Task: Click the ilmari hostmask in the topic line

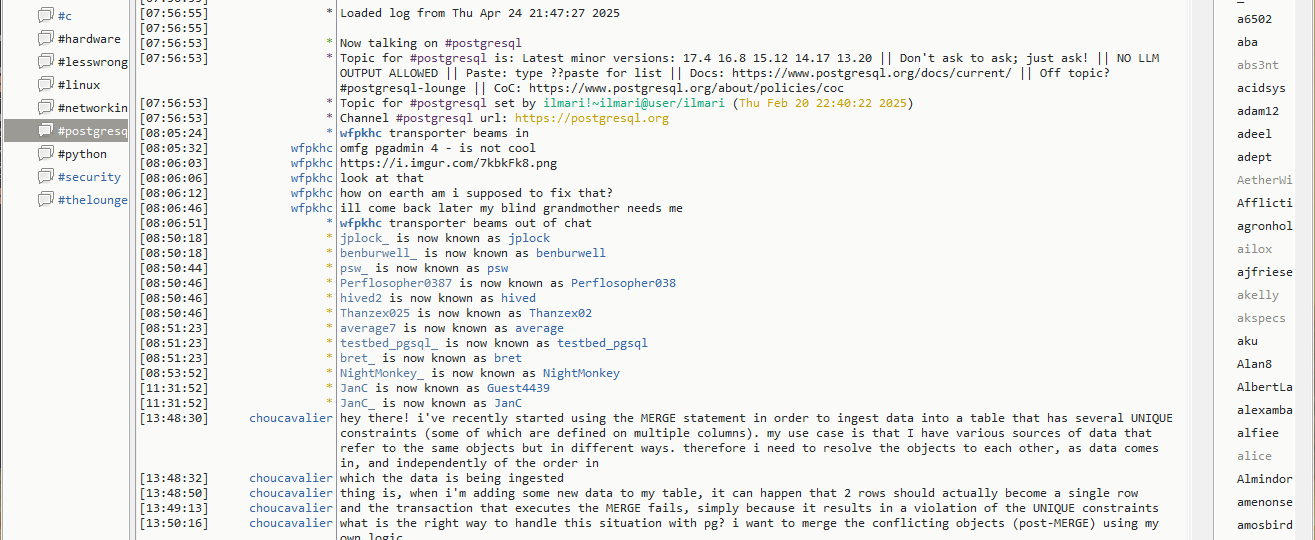Action: point(629,103)
